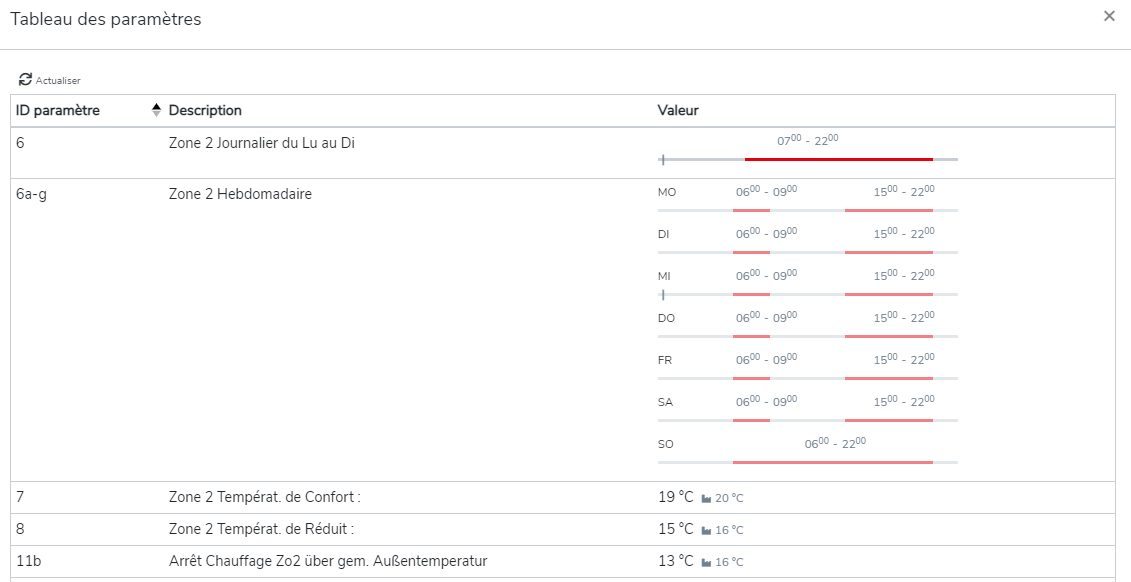Click the Actualiser refresh icon

[25, 80]
